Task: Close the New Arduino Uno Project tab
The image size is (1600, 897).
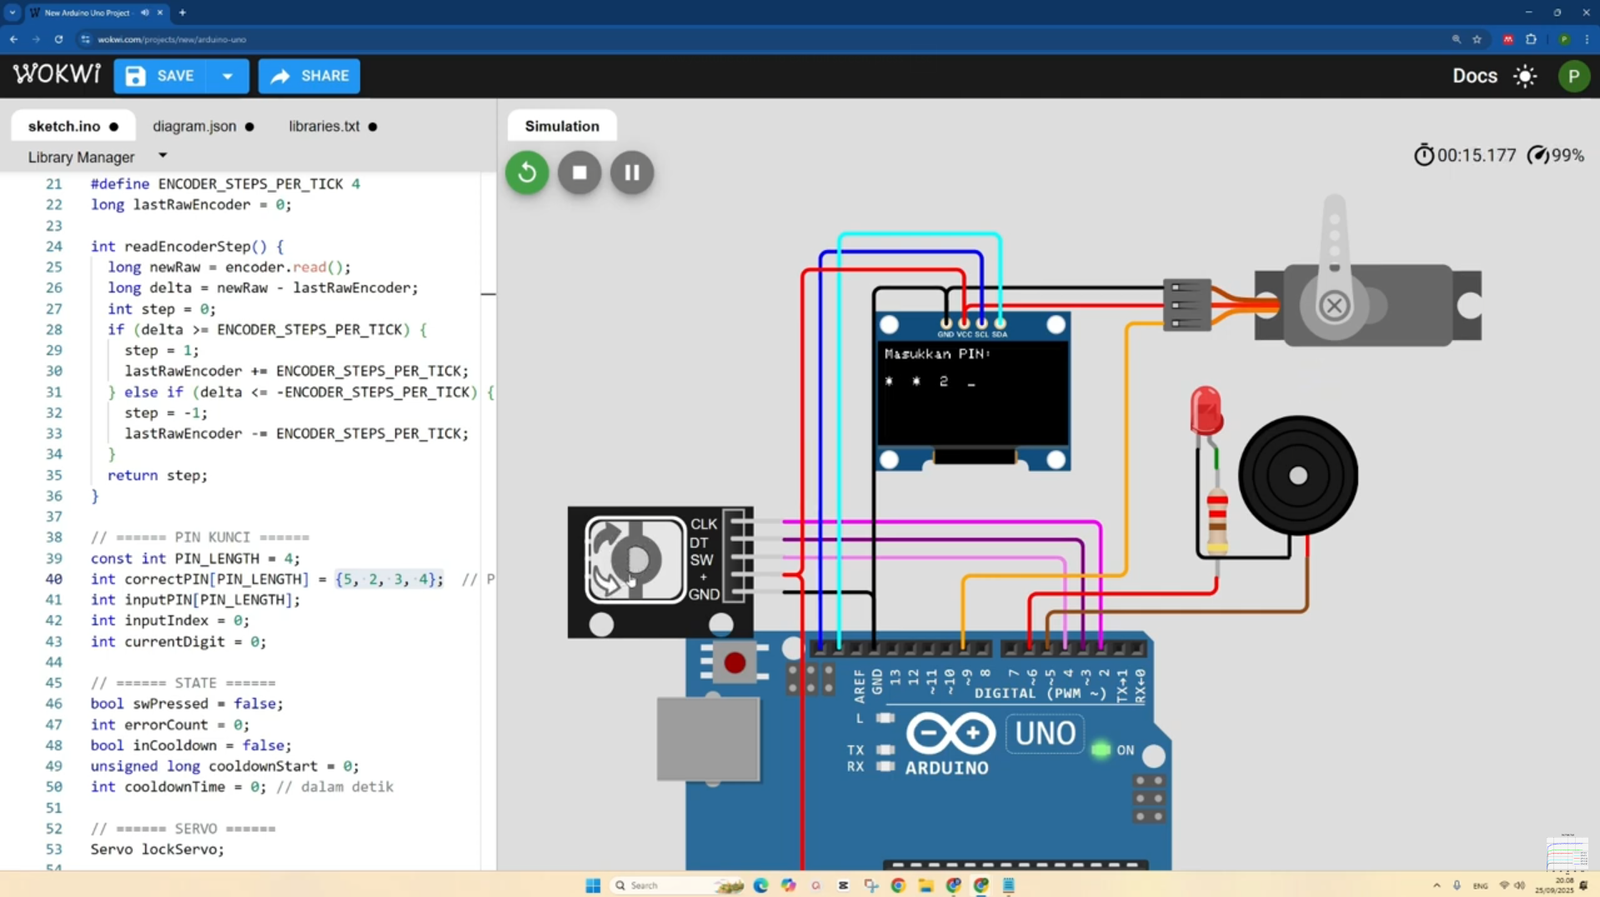Action: pos(160,13)
